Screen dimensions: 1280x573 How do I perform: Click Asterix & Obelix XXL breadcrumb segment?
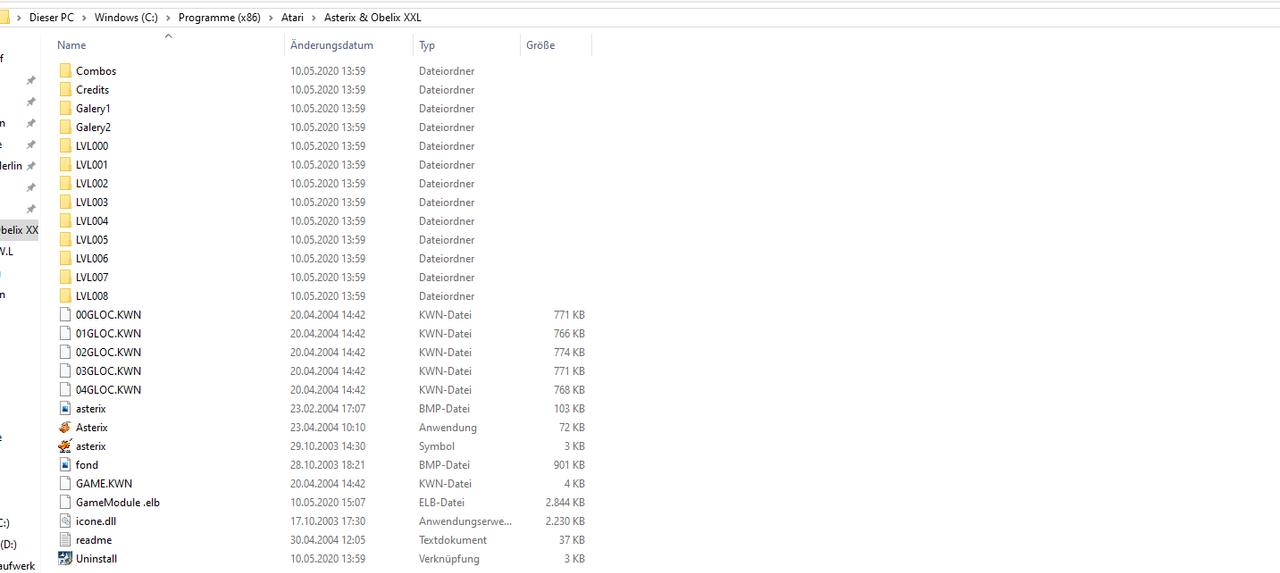[373, 17]
